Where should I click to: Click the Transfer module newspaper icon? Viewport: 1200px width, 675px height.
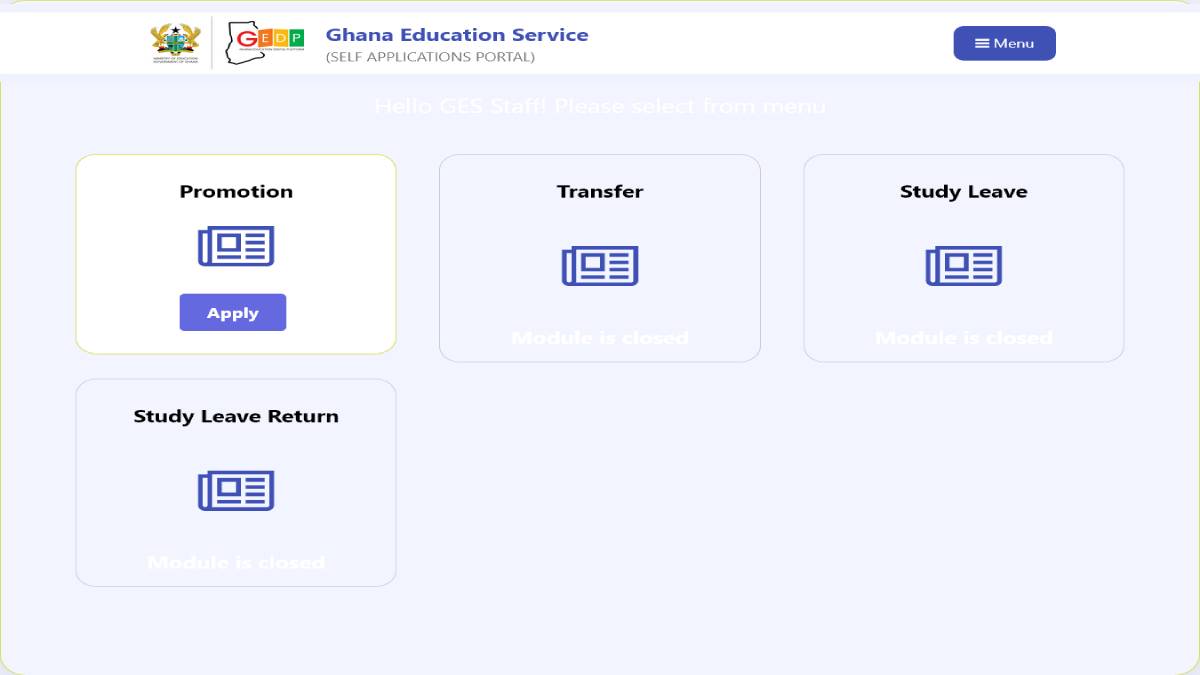600,266
